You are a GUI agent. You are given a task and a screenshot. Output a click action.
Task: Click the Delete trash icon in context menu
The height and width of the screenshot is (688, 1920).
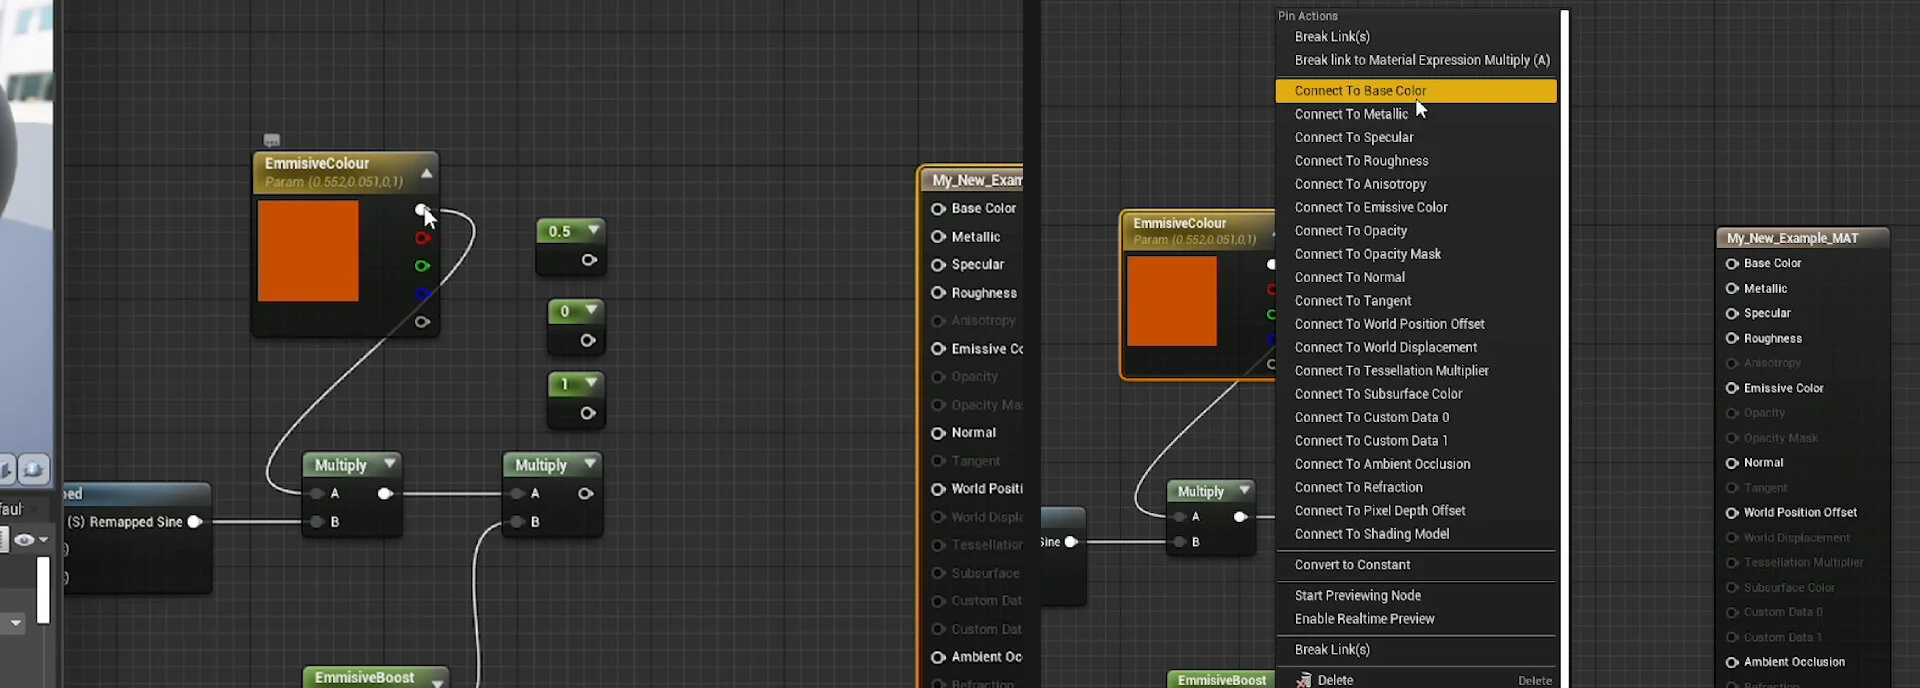[x=1303, y=680]
